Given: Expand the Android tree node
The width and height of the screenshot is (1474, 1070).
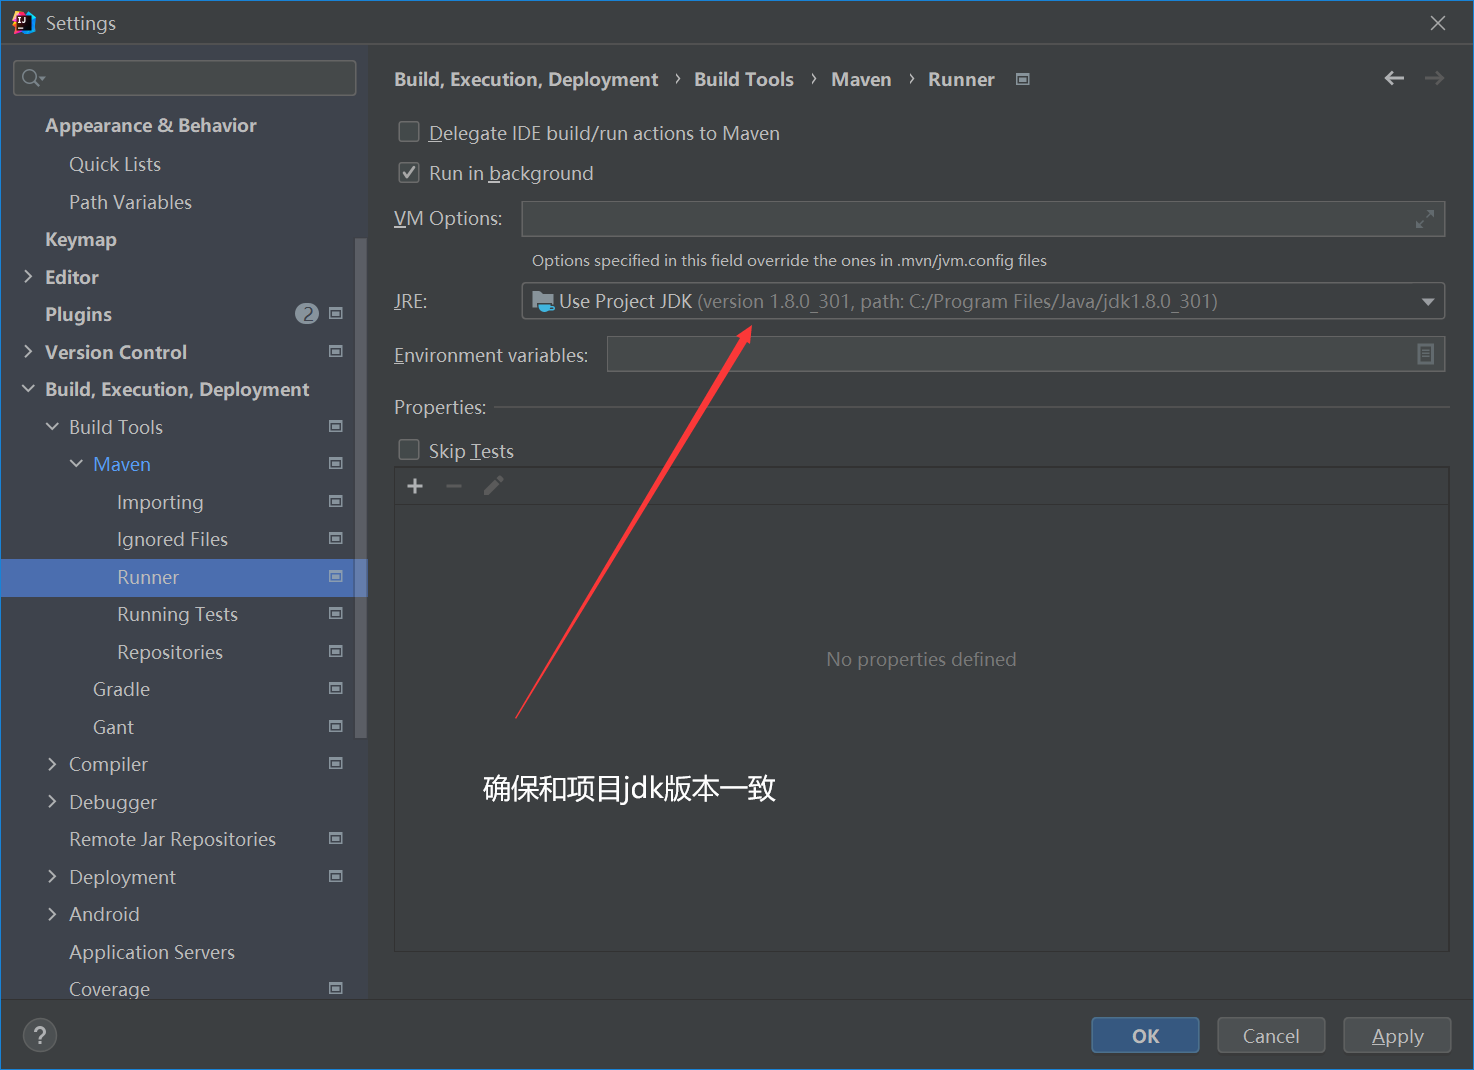Looking at the screenshot, I should [52, 914].
